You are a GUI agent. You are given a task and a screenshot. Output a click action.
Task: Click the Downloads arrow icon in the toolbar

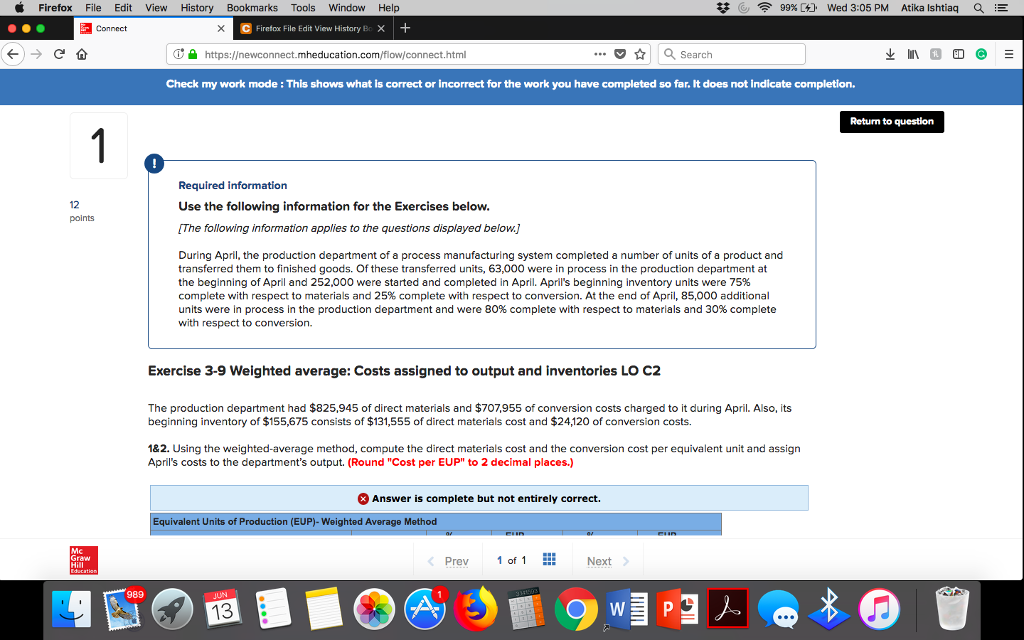(x=890, y=53)
